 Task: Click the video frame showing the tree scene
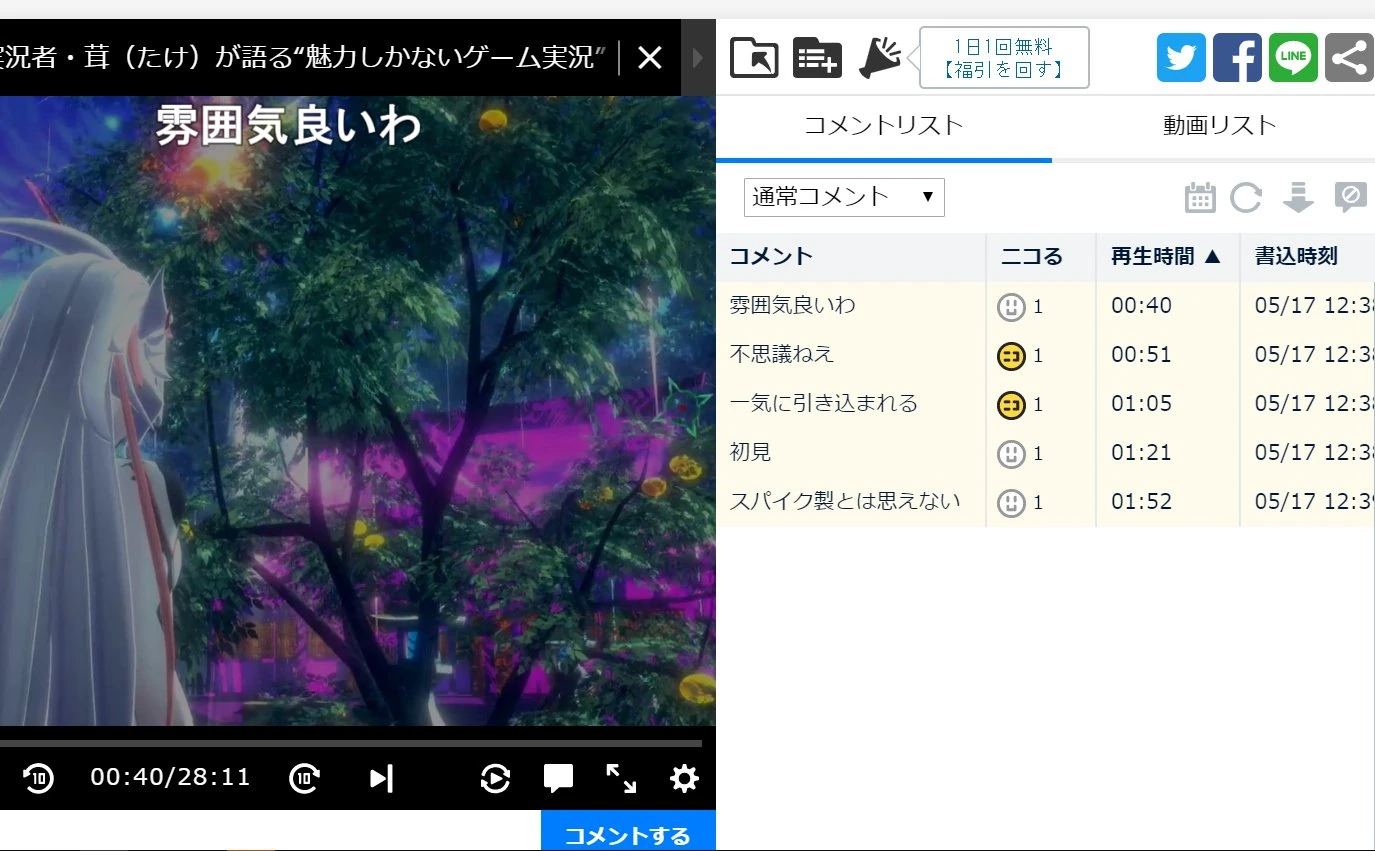358,411
